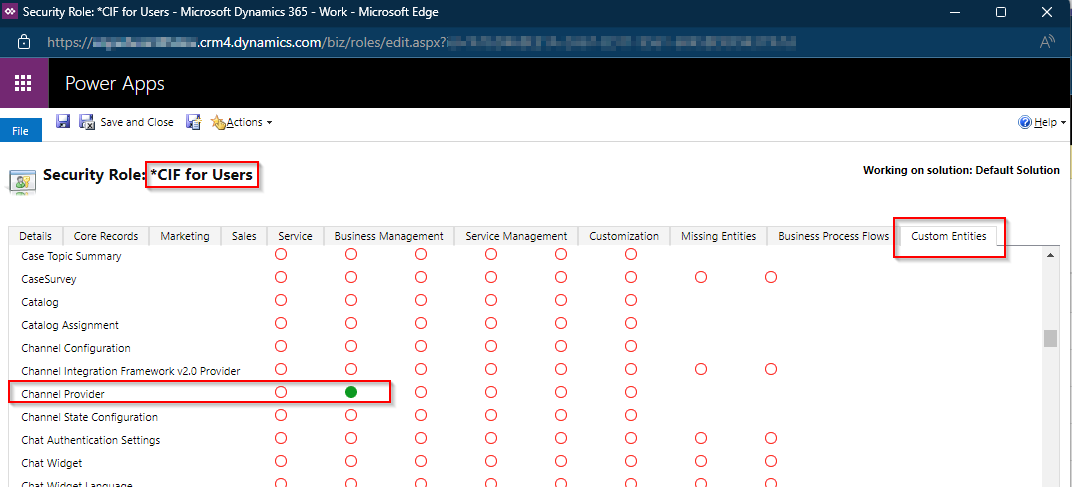Toggle third (Write) circle in Chat Widget row
This screenshot has width=1072, height=487.
point(420,461)
